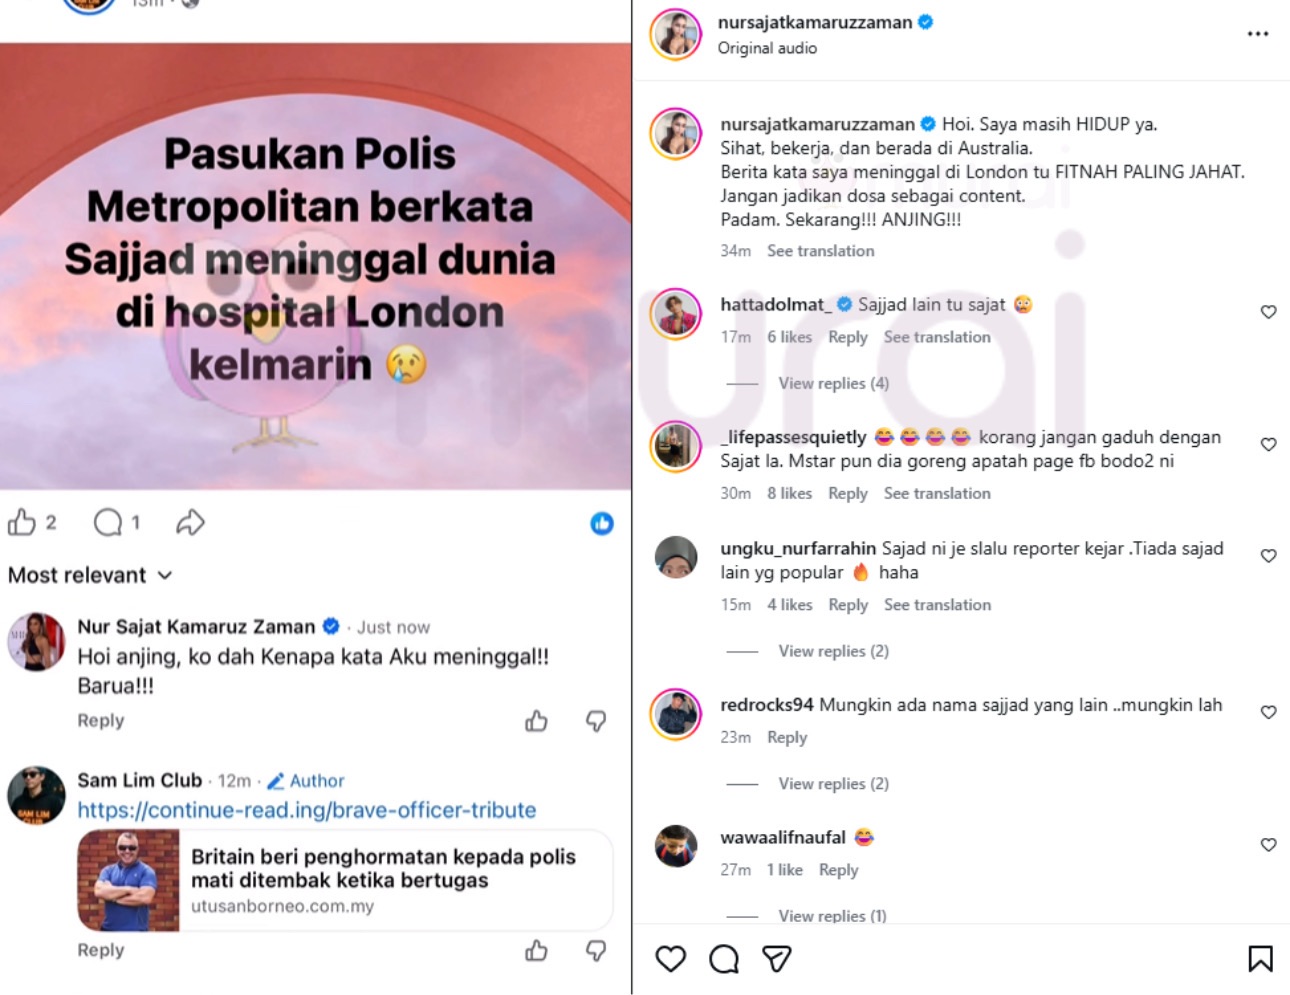
Task: Click the blue like reaction badge
Action: click(602, 523)
